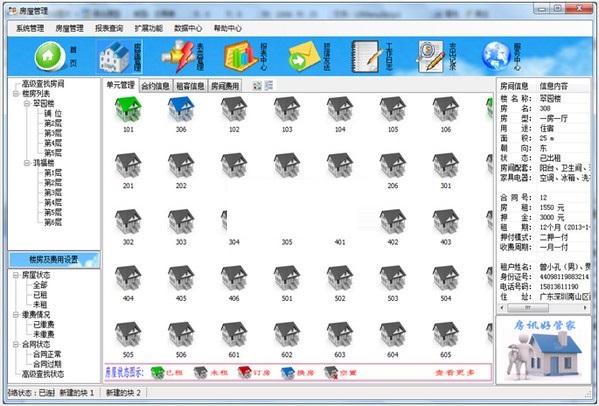Open 工作日志 notebook toolbar icon
The width and height of the screenshot is (599, 406).
pyautogui.click(x=367, y=57)
